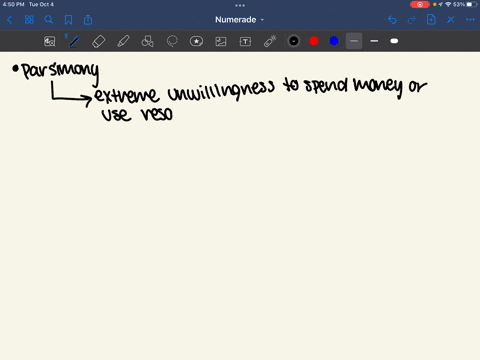Choose the blue pen color
This screenshot has width=480, height=360.
click(x=334, y=41)
